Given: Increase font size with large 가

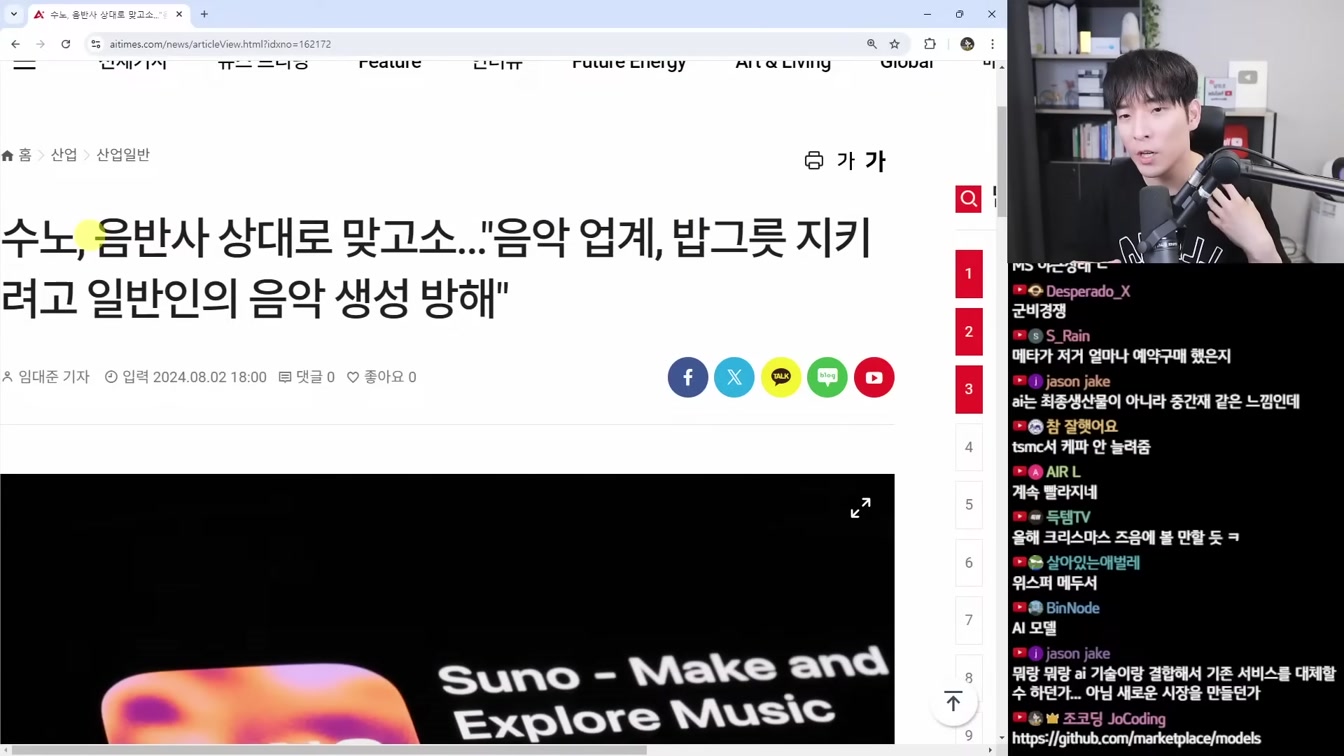Looking at the screenshot, I should pos(875,161).
